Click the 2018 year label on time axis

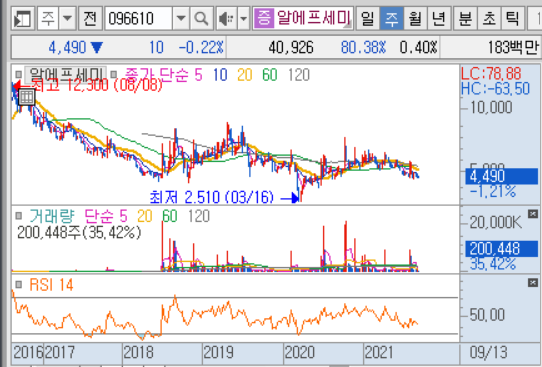(138, 352)
